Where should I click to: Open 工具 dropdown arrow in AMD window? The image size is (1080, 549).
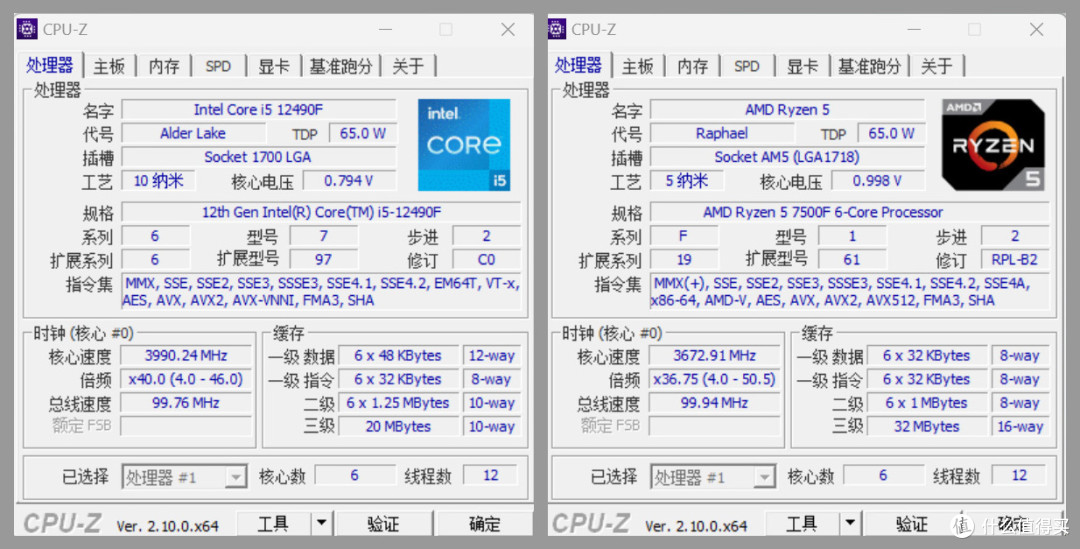pyautogui.click(x=850, y=524)
